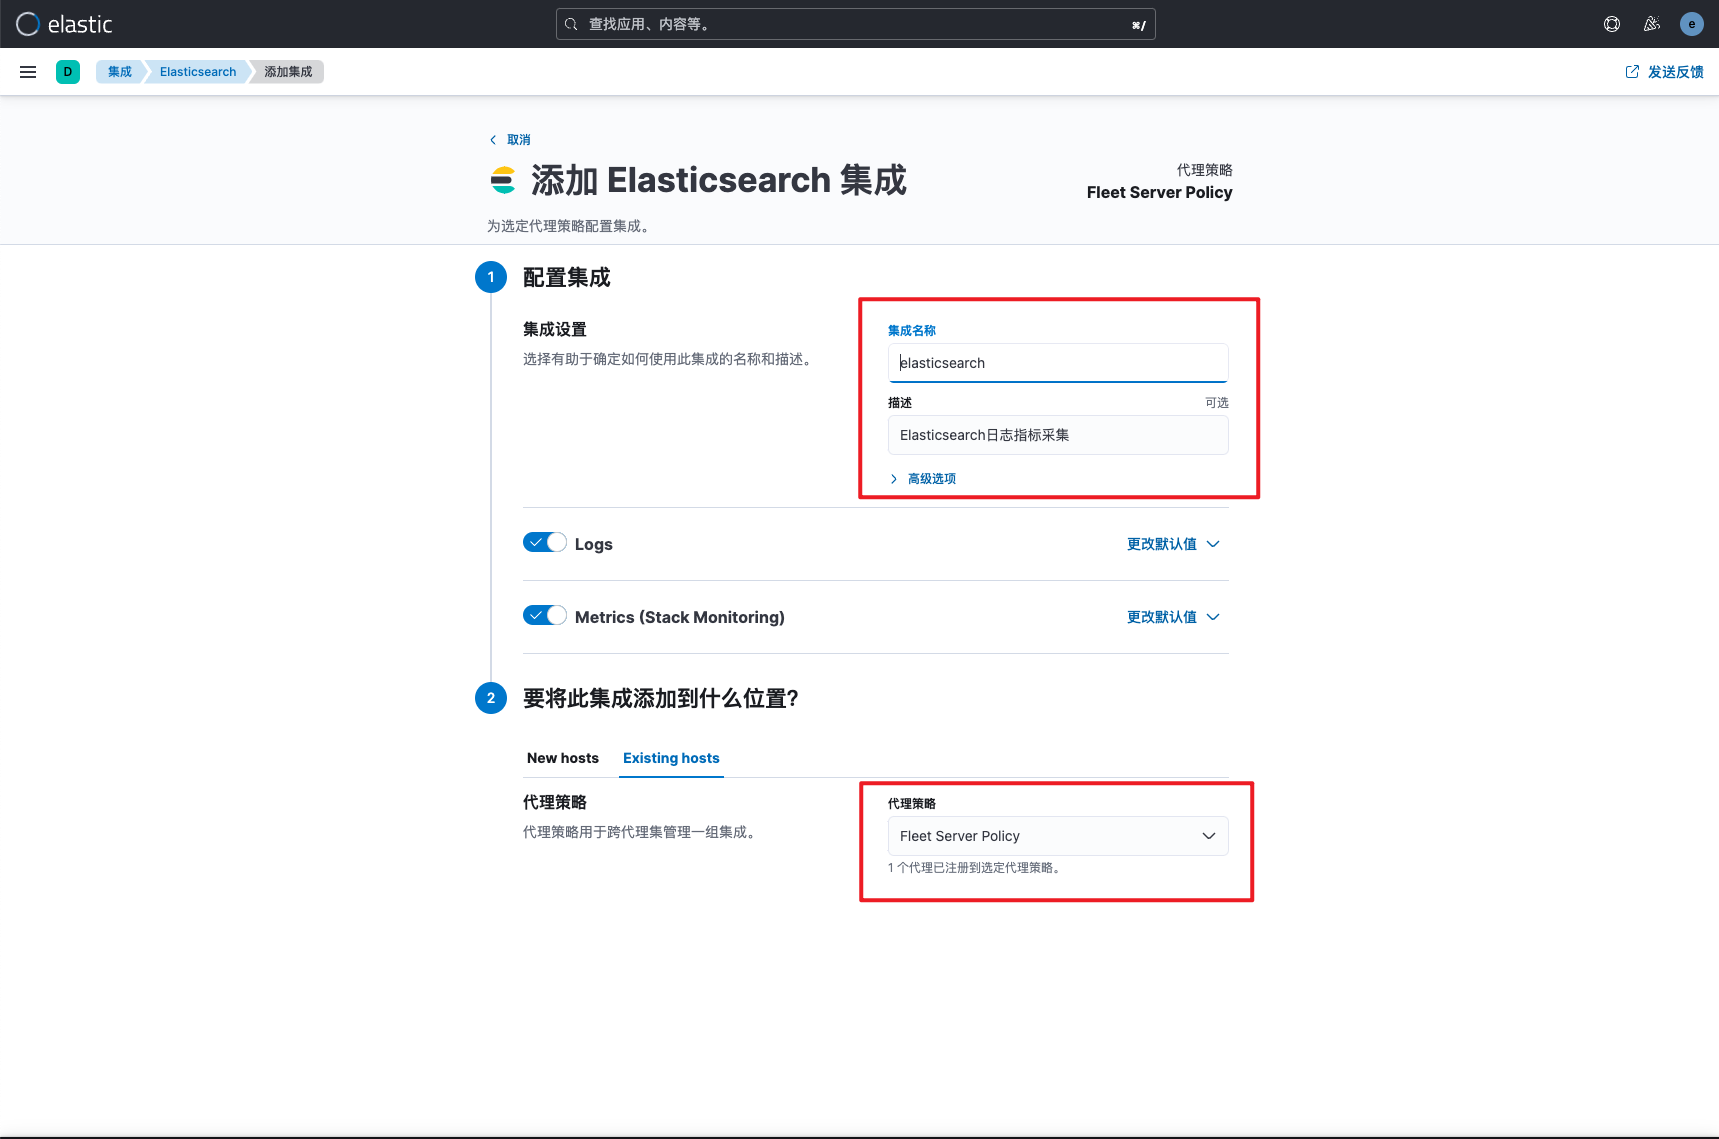Click the 描述 input field
Image resolution: width=1719 pixels, height=1139 pixels.
[x=1058, y=435]
